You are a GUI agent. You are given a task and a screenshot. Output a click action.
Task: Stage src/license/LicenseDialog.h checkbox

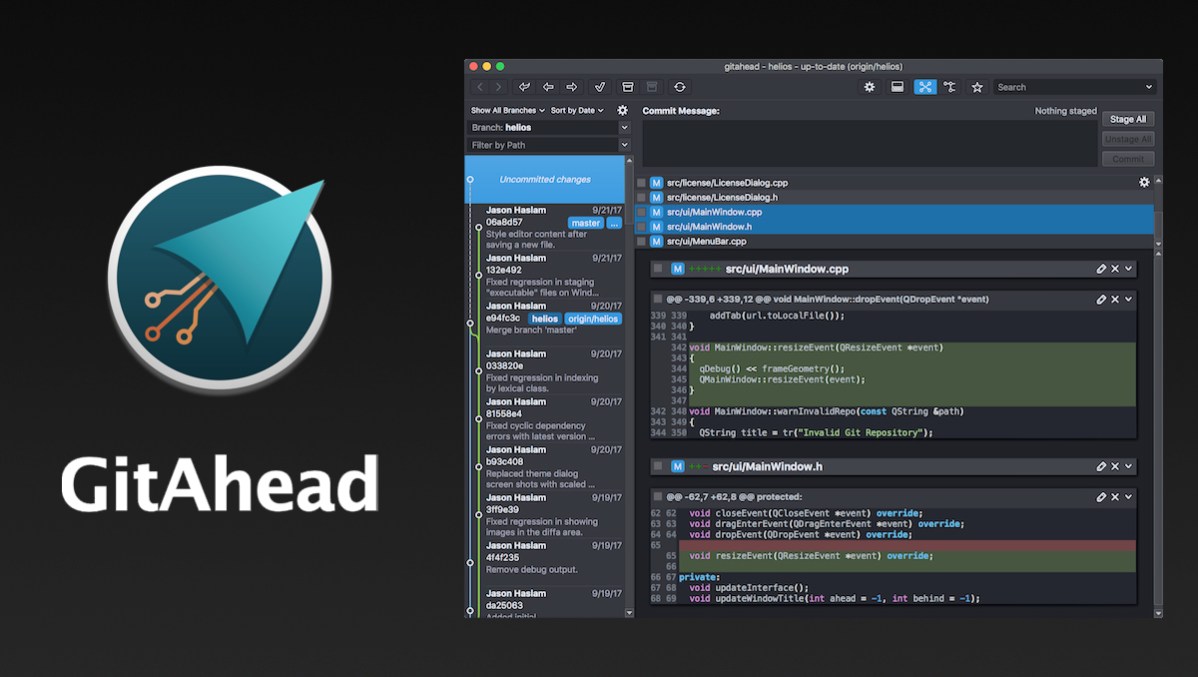(641, 197)
